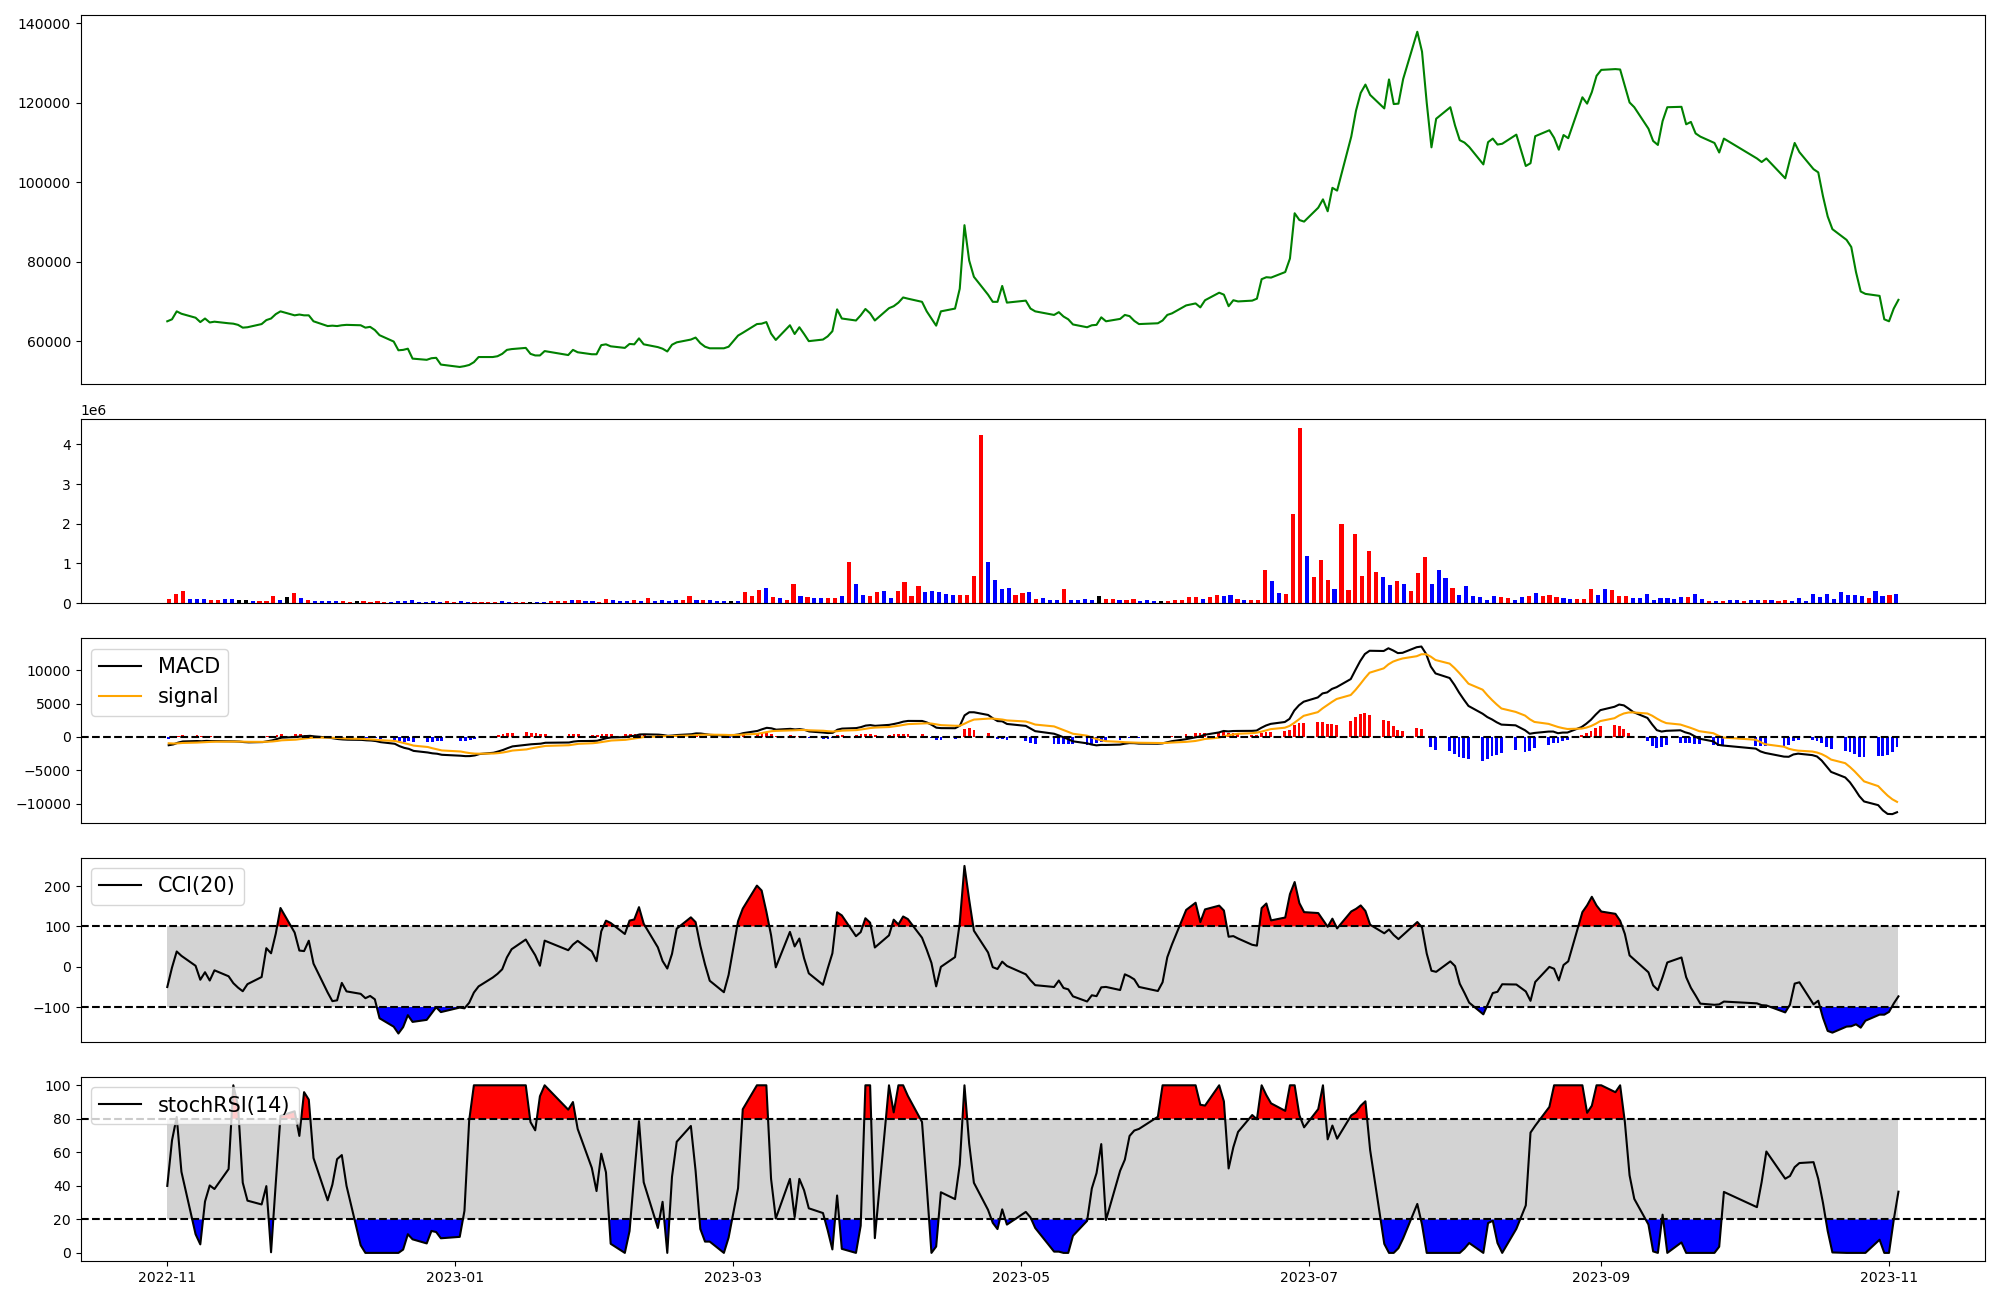Click the 2023-01 x-axis date label
This screenshot has width=2000, height=1300.
[x=455, y=1277]
